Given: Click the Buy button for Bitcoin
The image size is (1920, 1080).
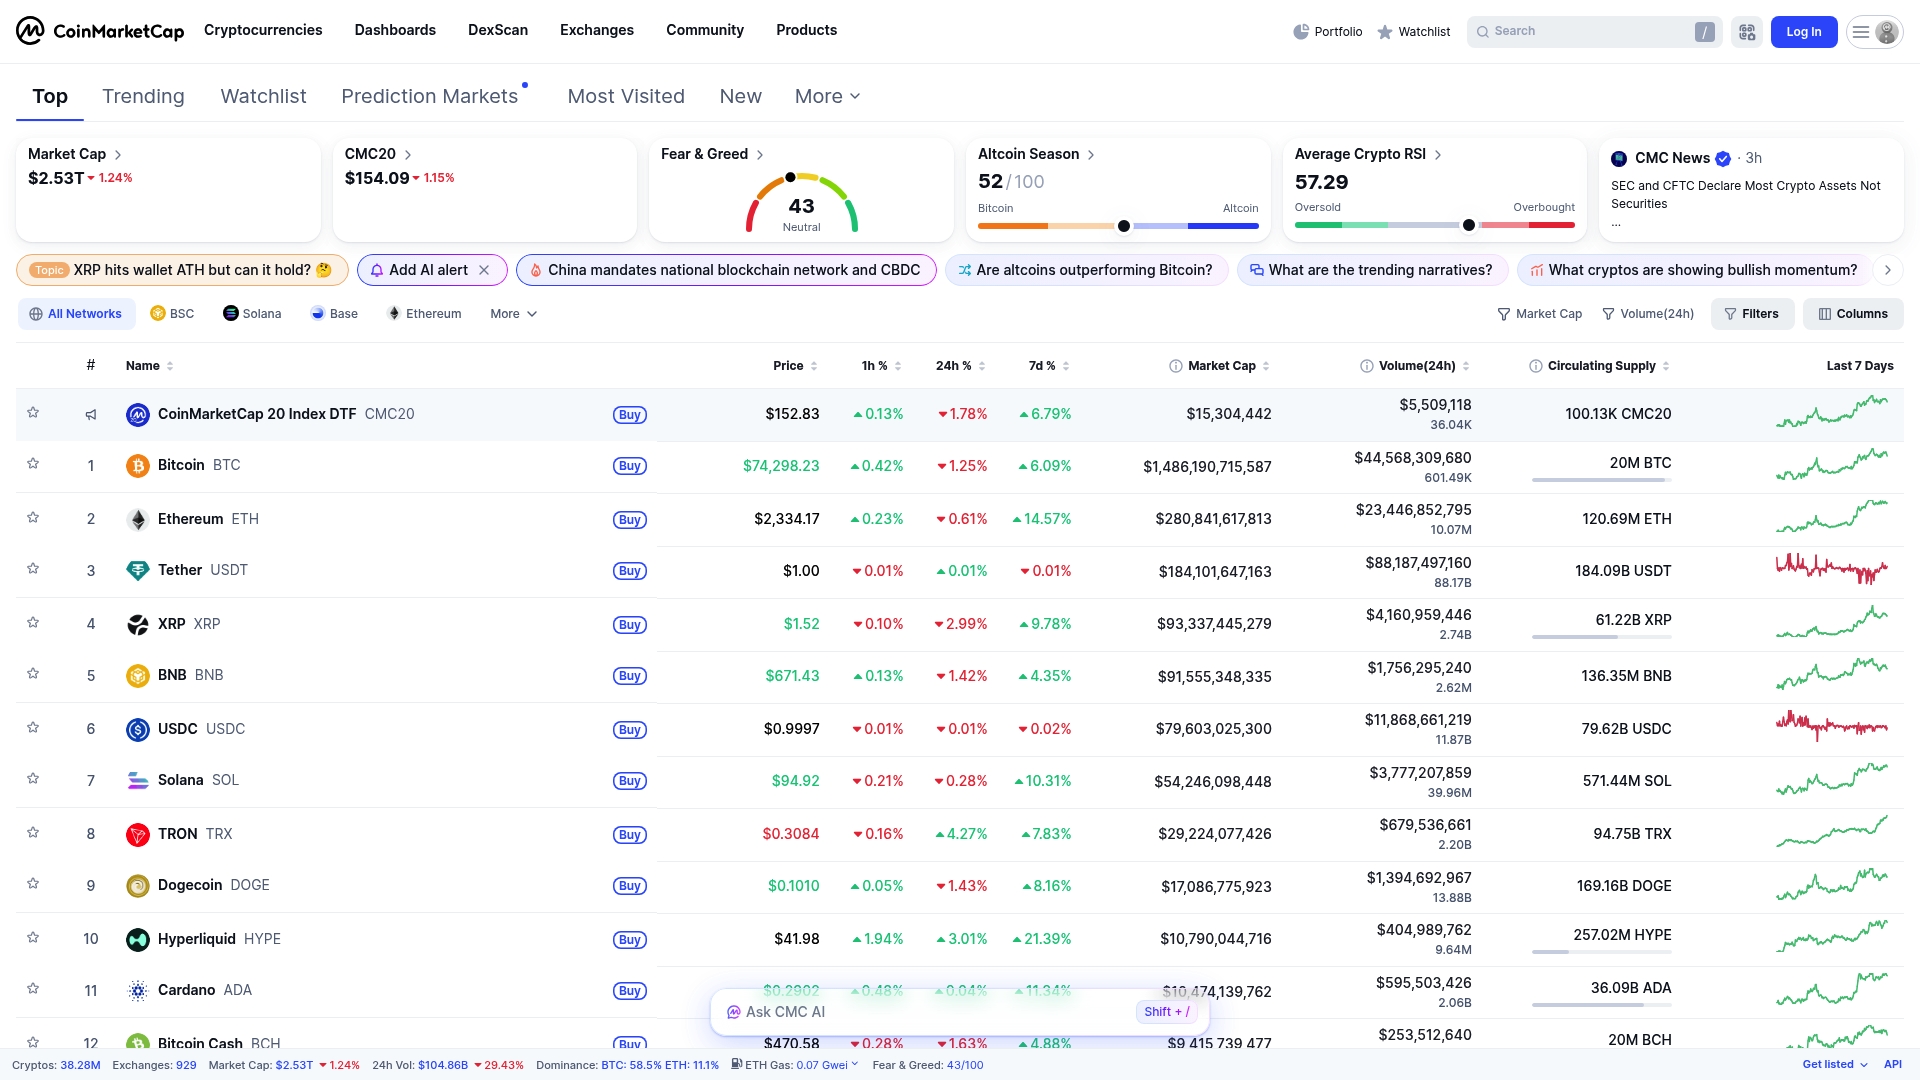Looking at the screenshot, I should coord(629,465).
